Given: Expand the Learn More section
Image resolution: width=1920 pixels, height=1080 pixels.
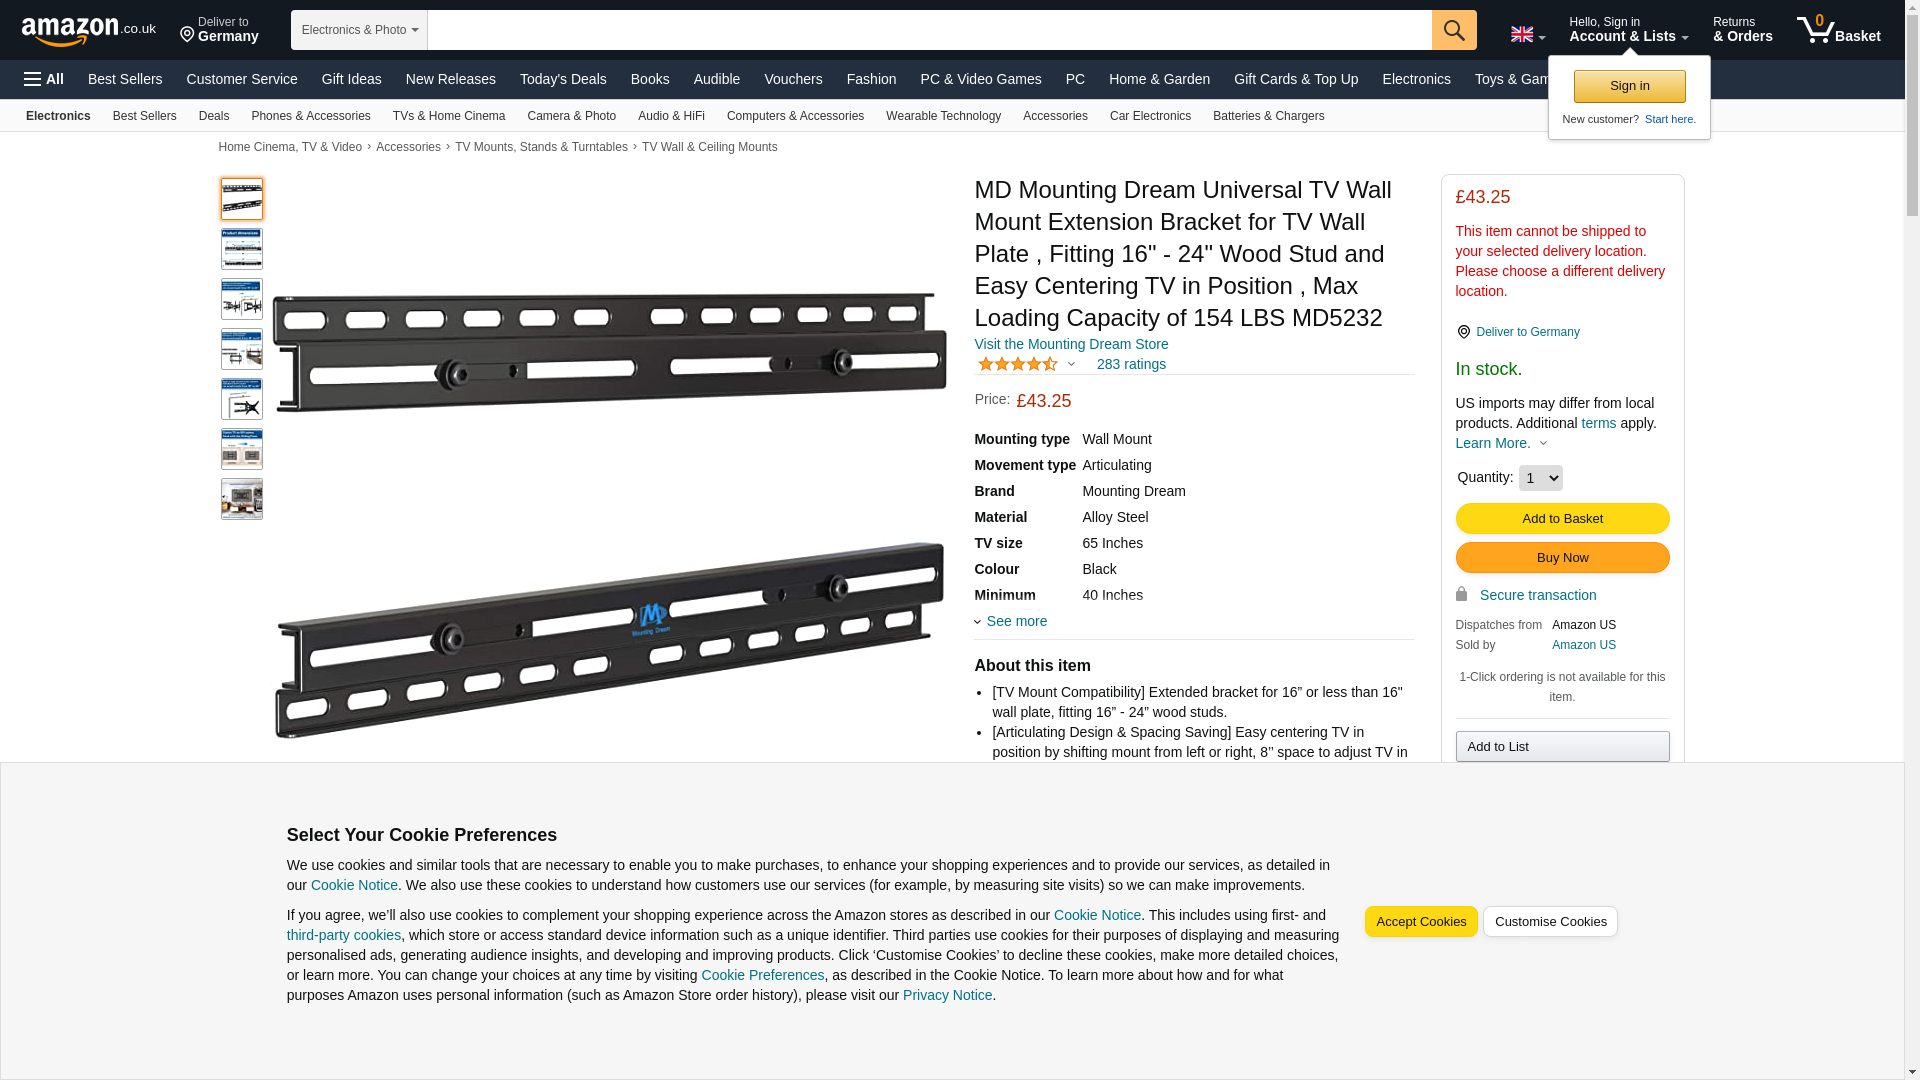Looking at the screenshot, I should (x=1501, y=443).
